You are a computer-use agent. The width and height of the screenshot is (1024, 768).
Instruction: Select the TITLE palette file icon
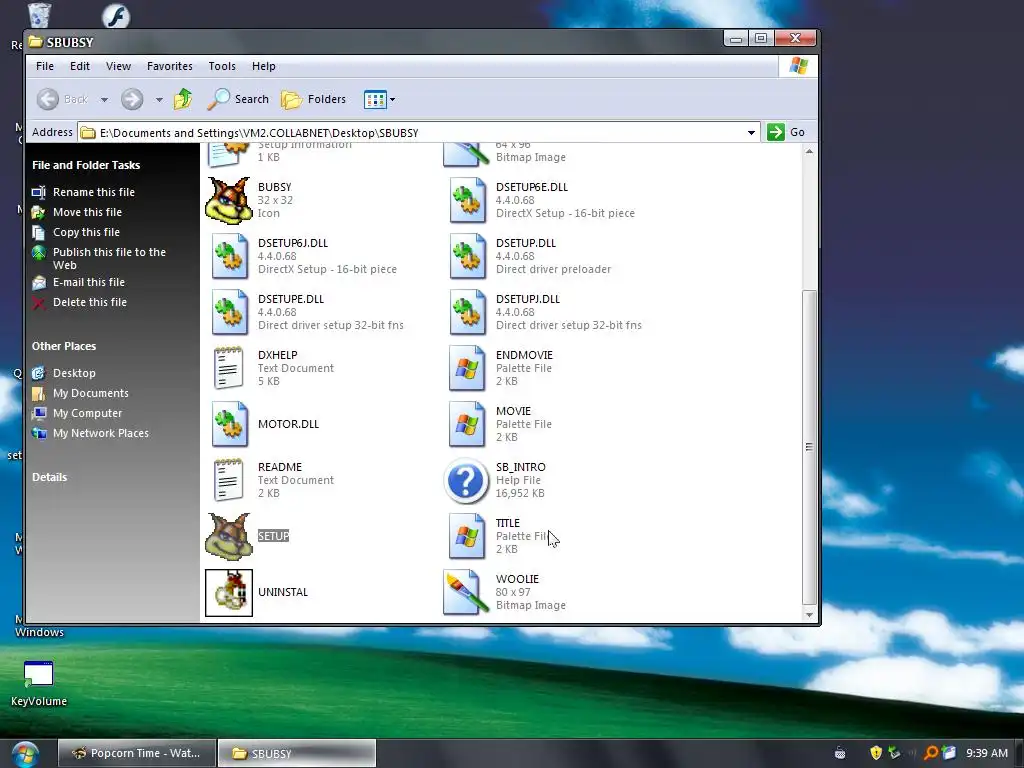pyautogui.click(x=467, y=536)
